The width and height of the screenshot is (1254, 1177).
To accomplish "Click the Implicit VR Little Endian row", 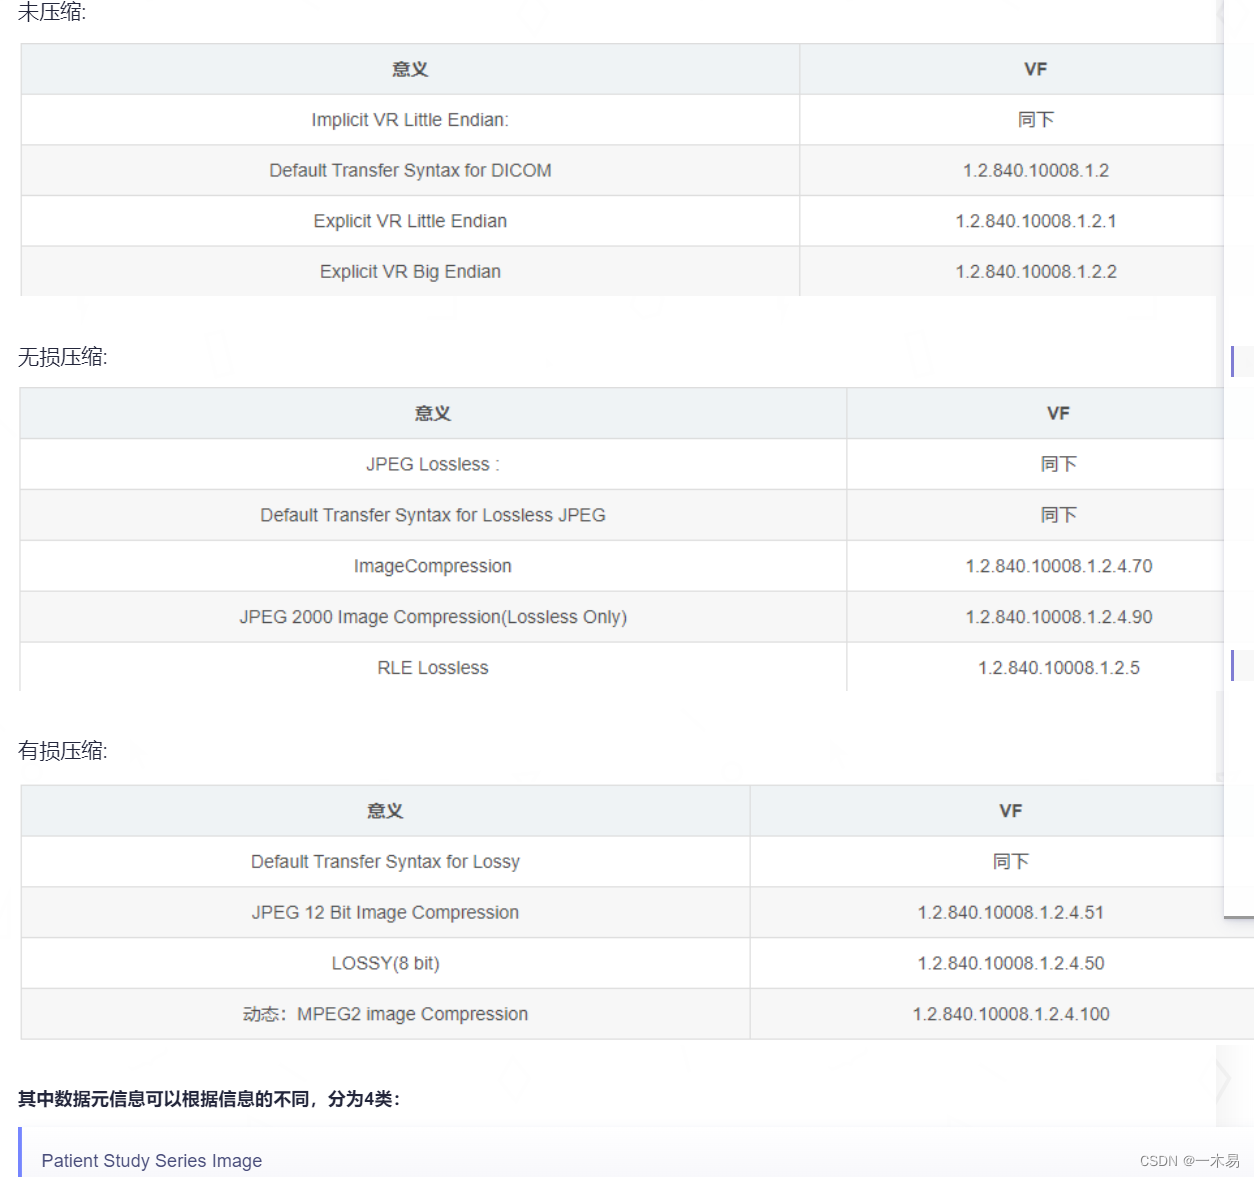I will pos(410,119).
